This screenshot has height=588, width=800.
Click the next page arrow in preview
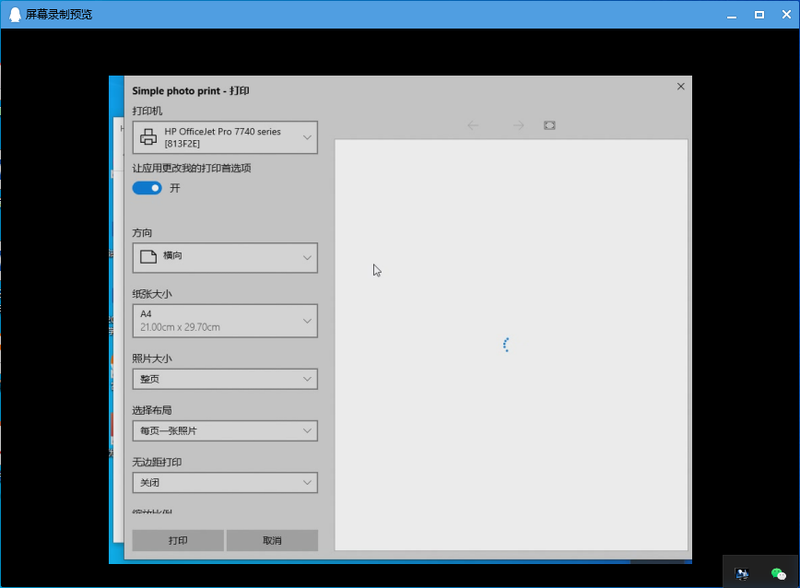518,125
